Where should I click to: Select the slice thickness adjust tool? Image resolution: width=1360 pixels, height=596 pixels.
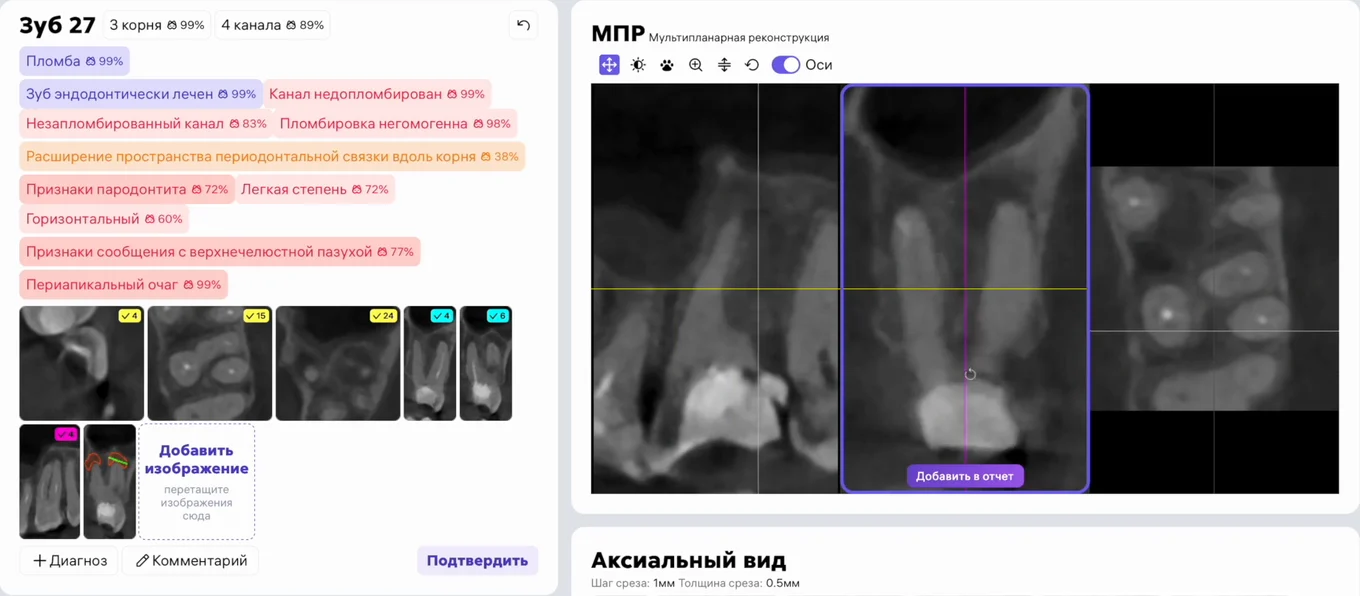724,65
